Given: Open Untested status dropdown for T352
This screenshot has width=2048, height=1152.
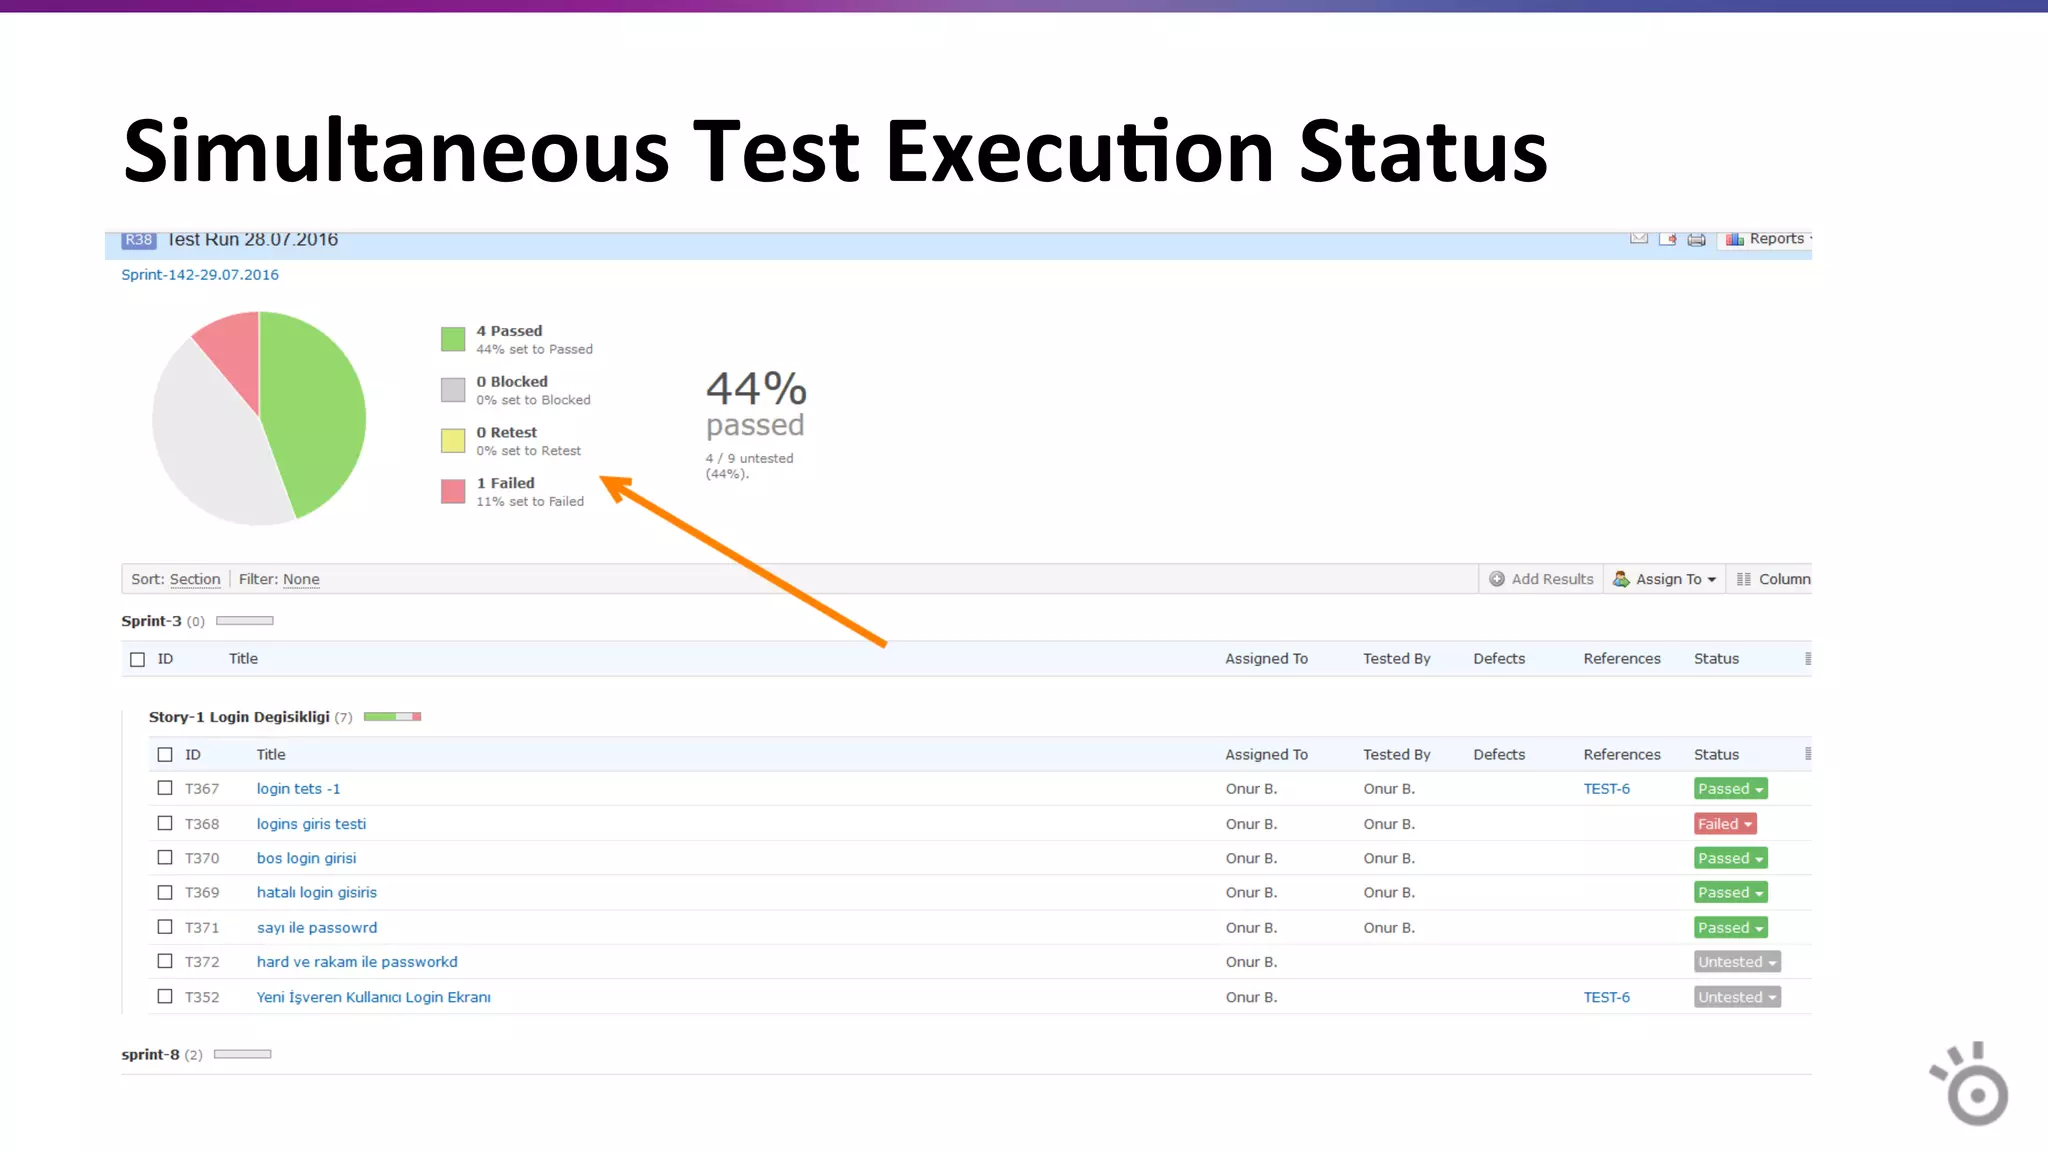Looking at the screenshot, I should [x=1737, y=997].
